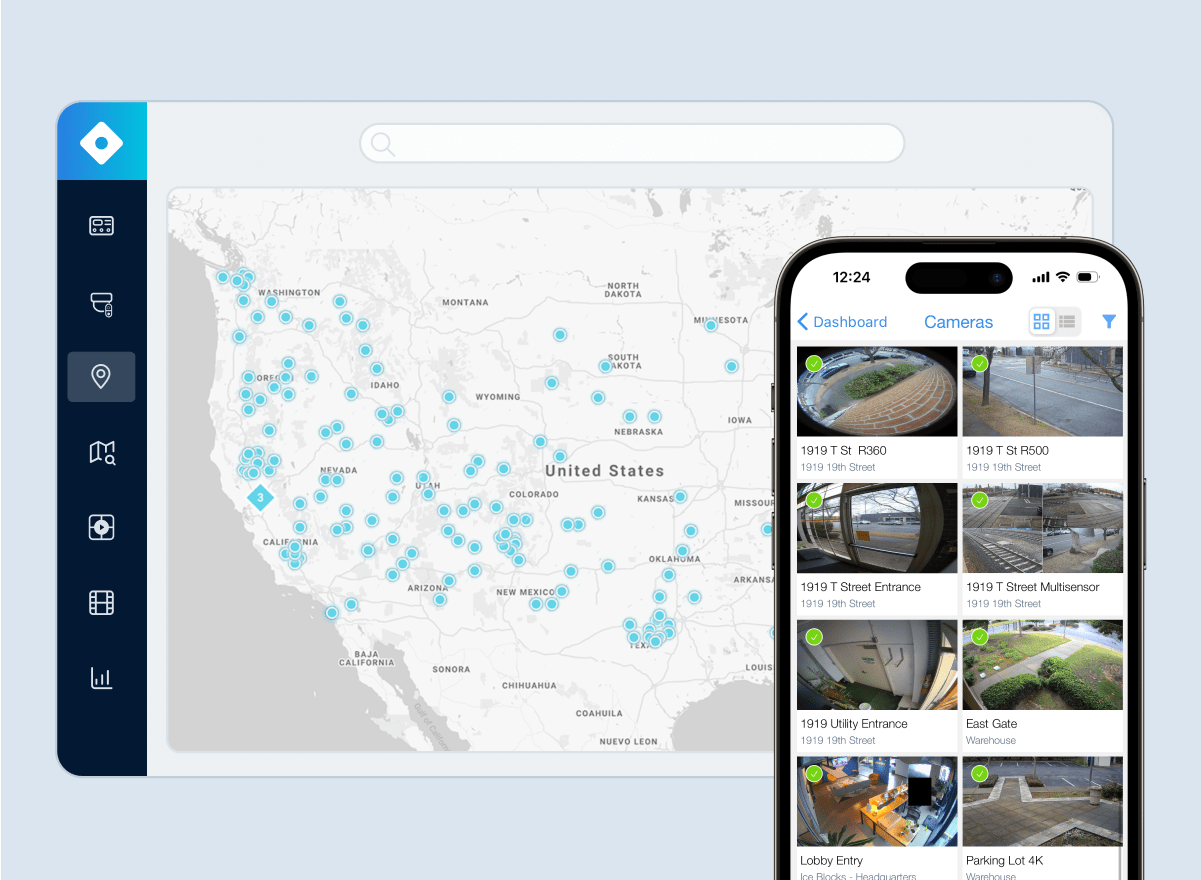
Task: Open the Parking Lot 4K camera
Action: 1042,802
